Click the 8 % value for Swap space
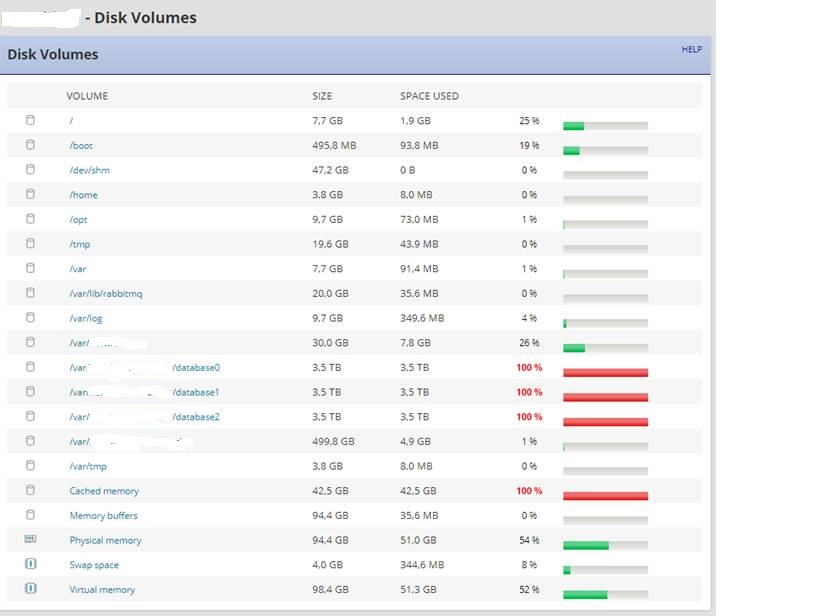The image size is (825, 616). [529, 565]
